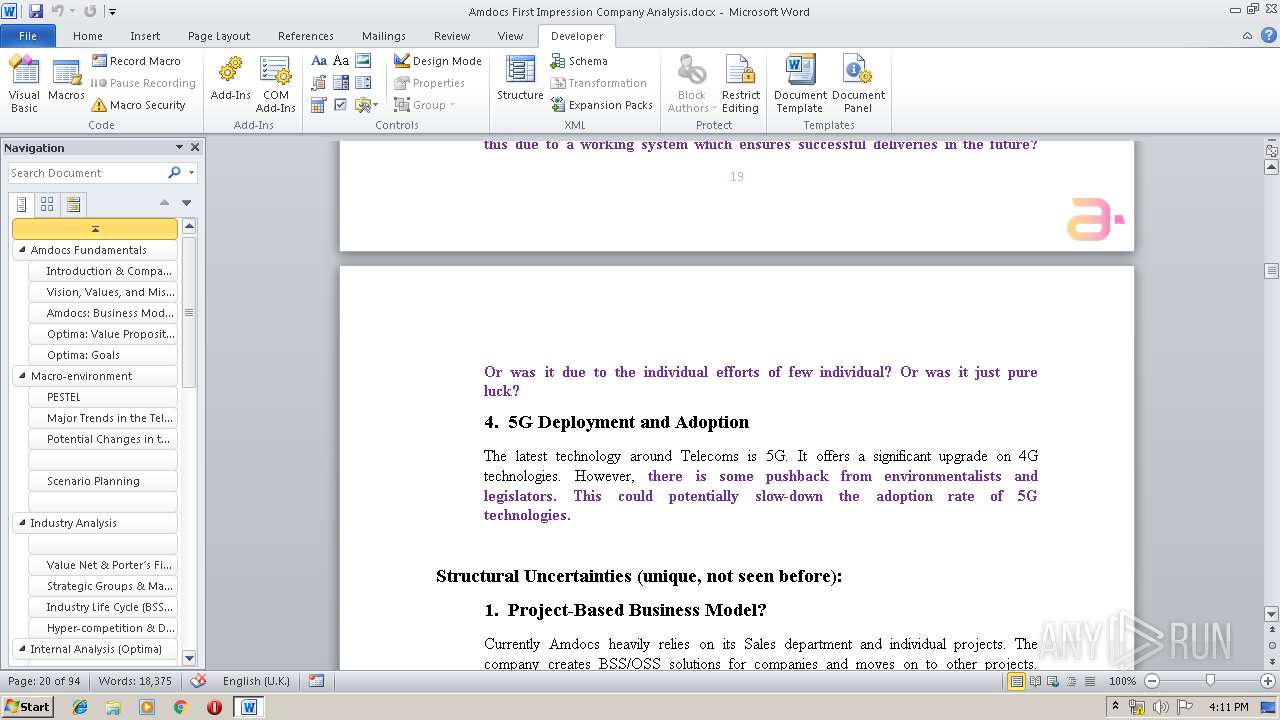Open Word Count from status bar
The image size is (1280, 720).
(x=135, y=681)
